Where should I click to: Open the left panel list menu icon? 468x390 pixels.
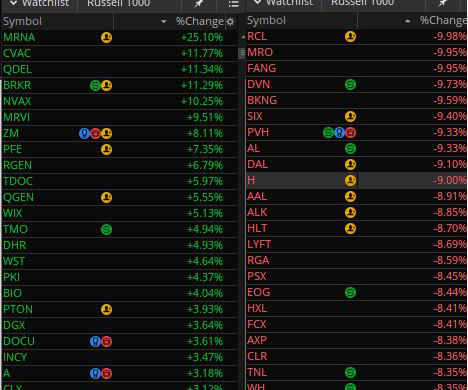pyautogui.click(x=233, y=4)
